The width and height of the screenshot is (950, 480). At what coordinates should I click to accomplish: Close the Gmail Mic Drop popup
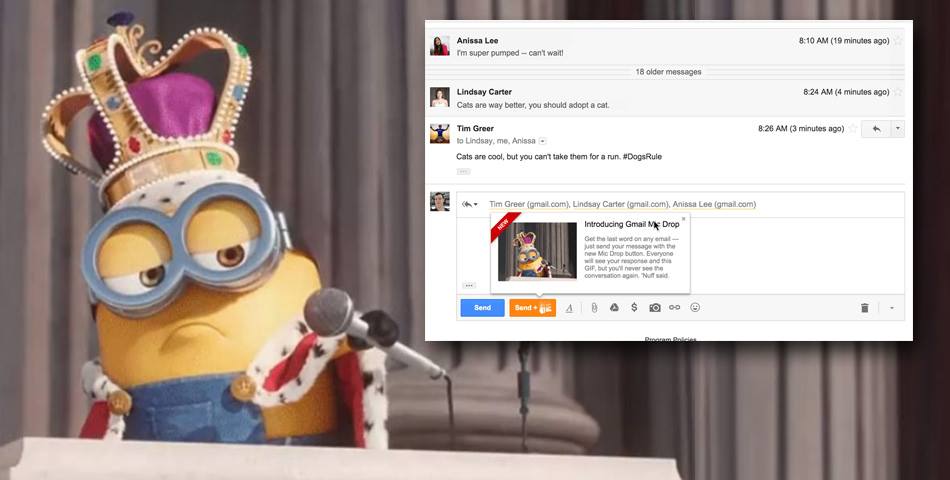click(x=683, y=219)
